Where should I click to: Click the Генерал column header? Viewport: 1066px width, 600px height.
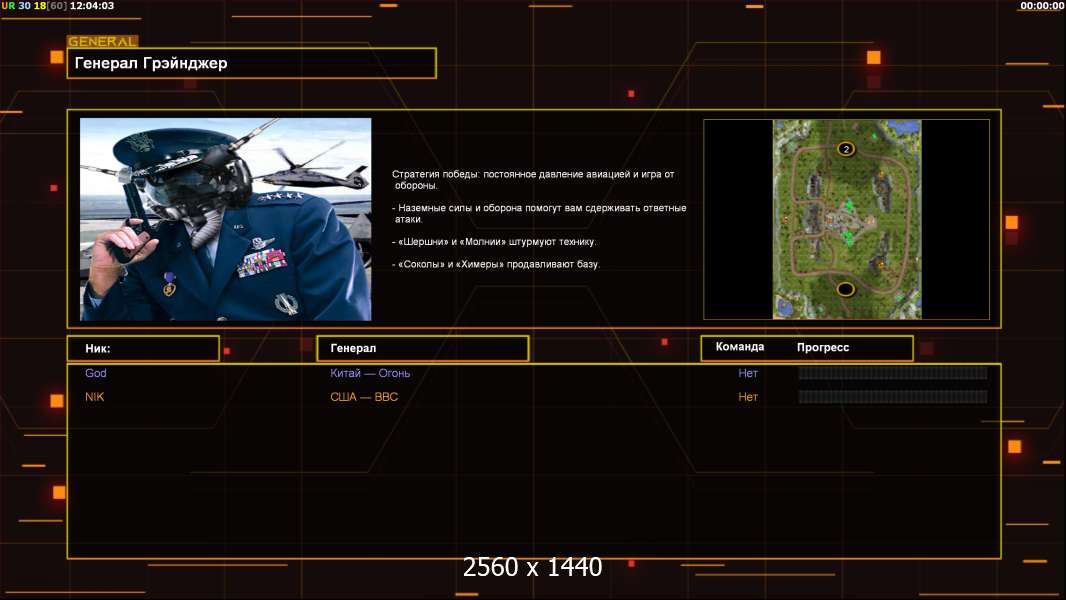pyautogui.click(x=422, y=348)
